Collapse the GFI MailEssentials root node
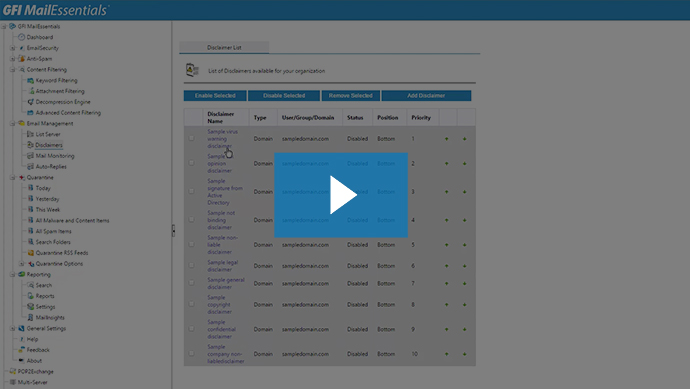 [x=4, y=26]
